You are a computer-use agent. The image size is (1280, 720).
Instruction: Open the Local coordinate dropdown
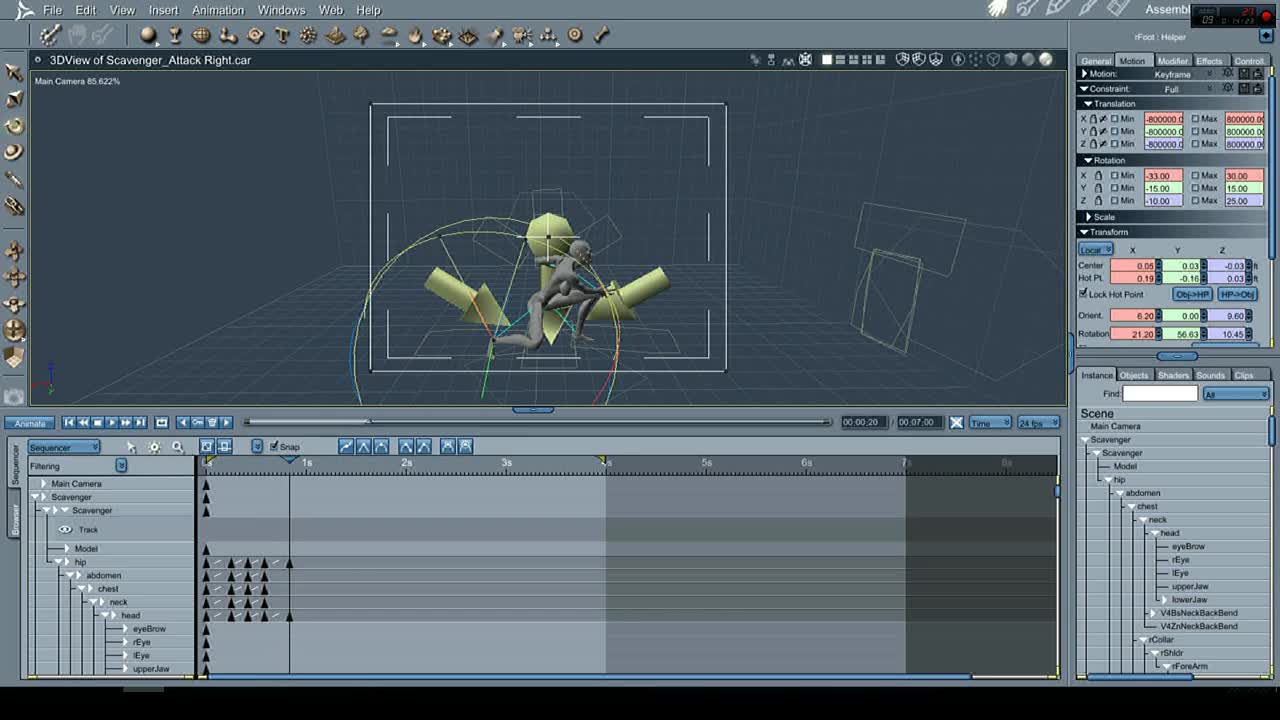[x=1096, y=249]
